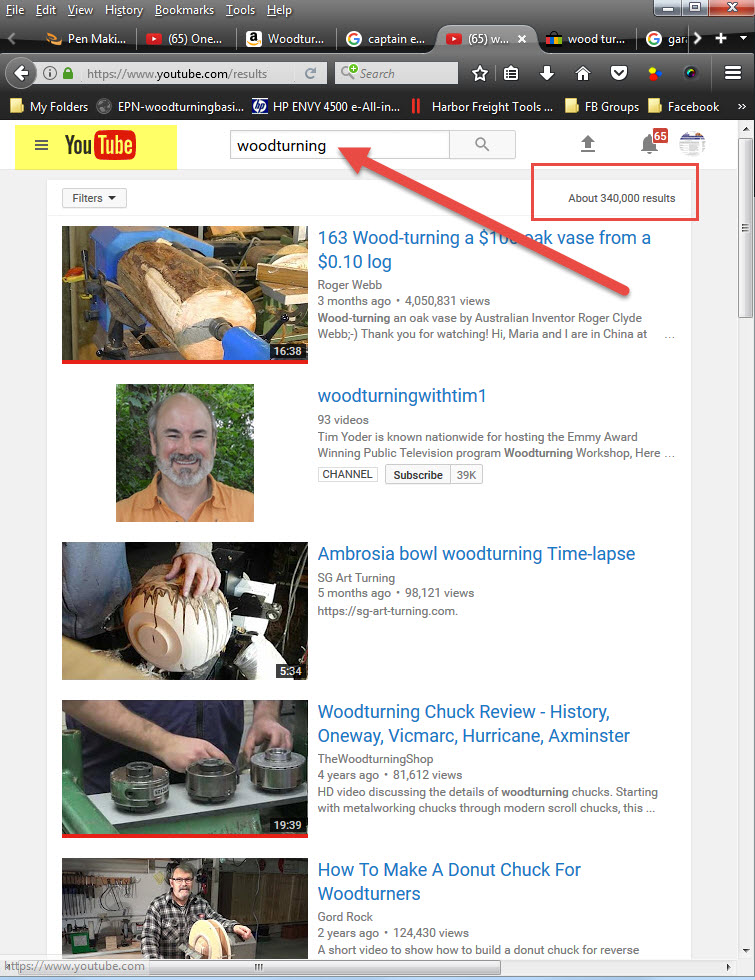Open the Firefox hamburger menu

(x=733, y=73)
